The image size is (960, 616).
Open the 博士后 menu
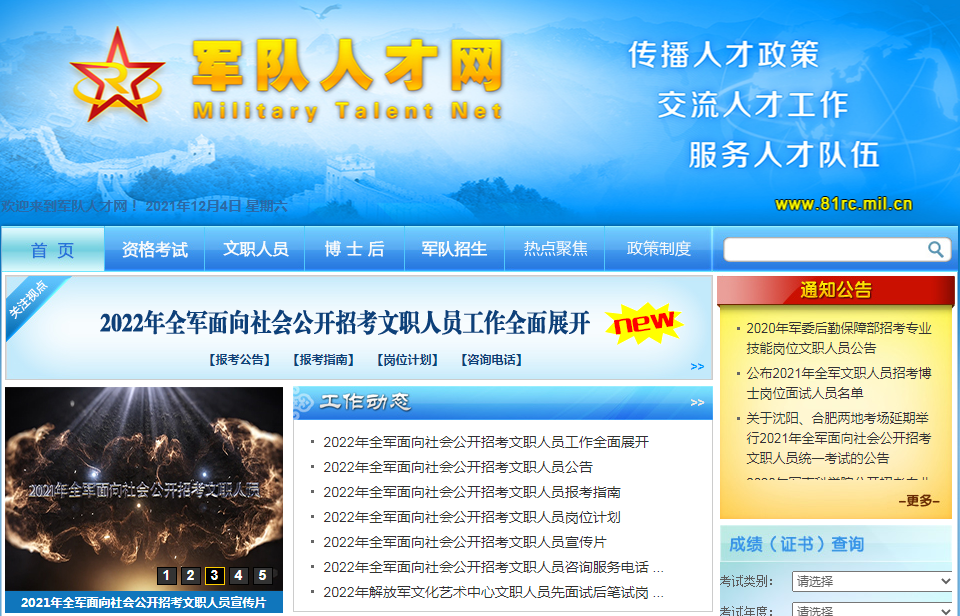[x=354, y=249]
